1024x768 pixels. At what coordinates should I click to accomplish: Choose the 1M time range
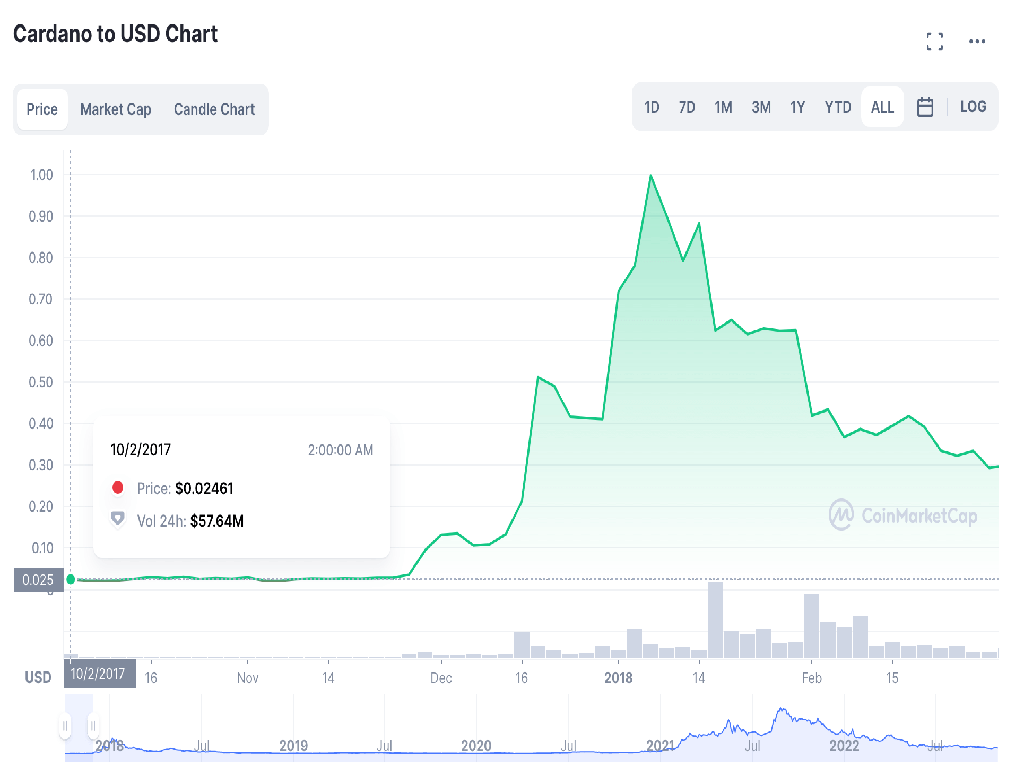click(x=723, y=107)
